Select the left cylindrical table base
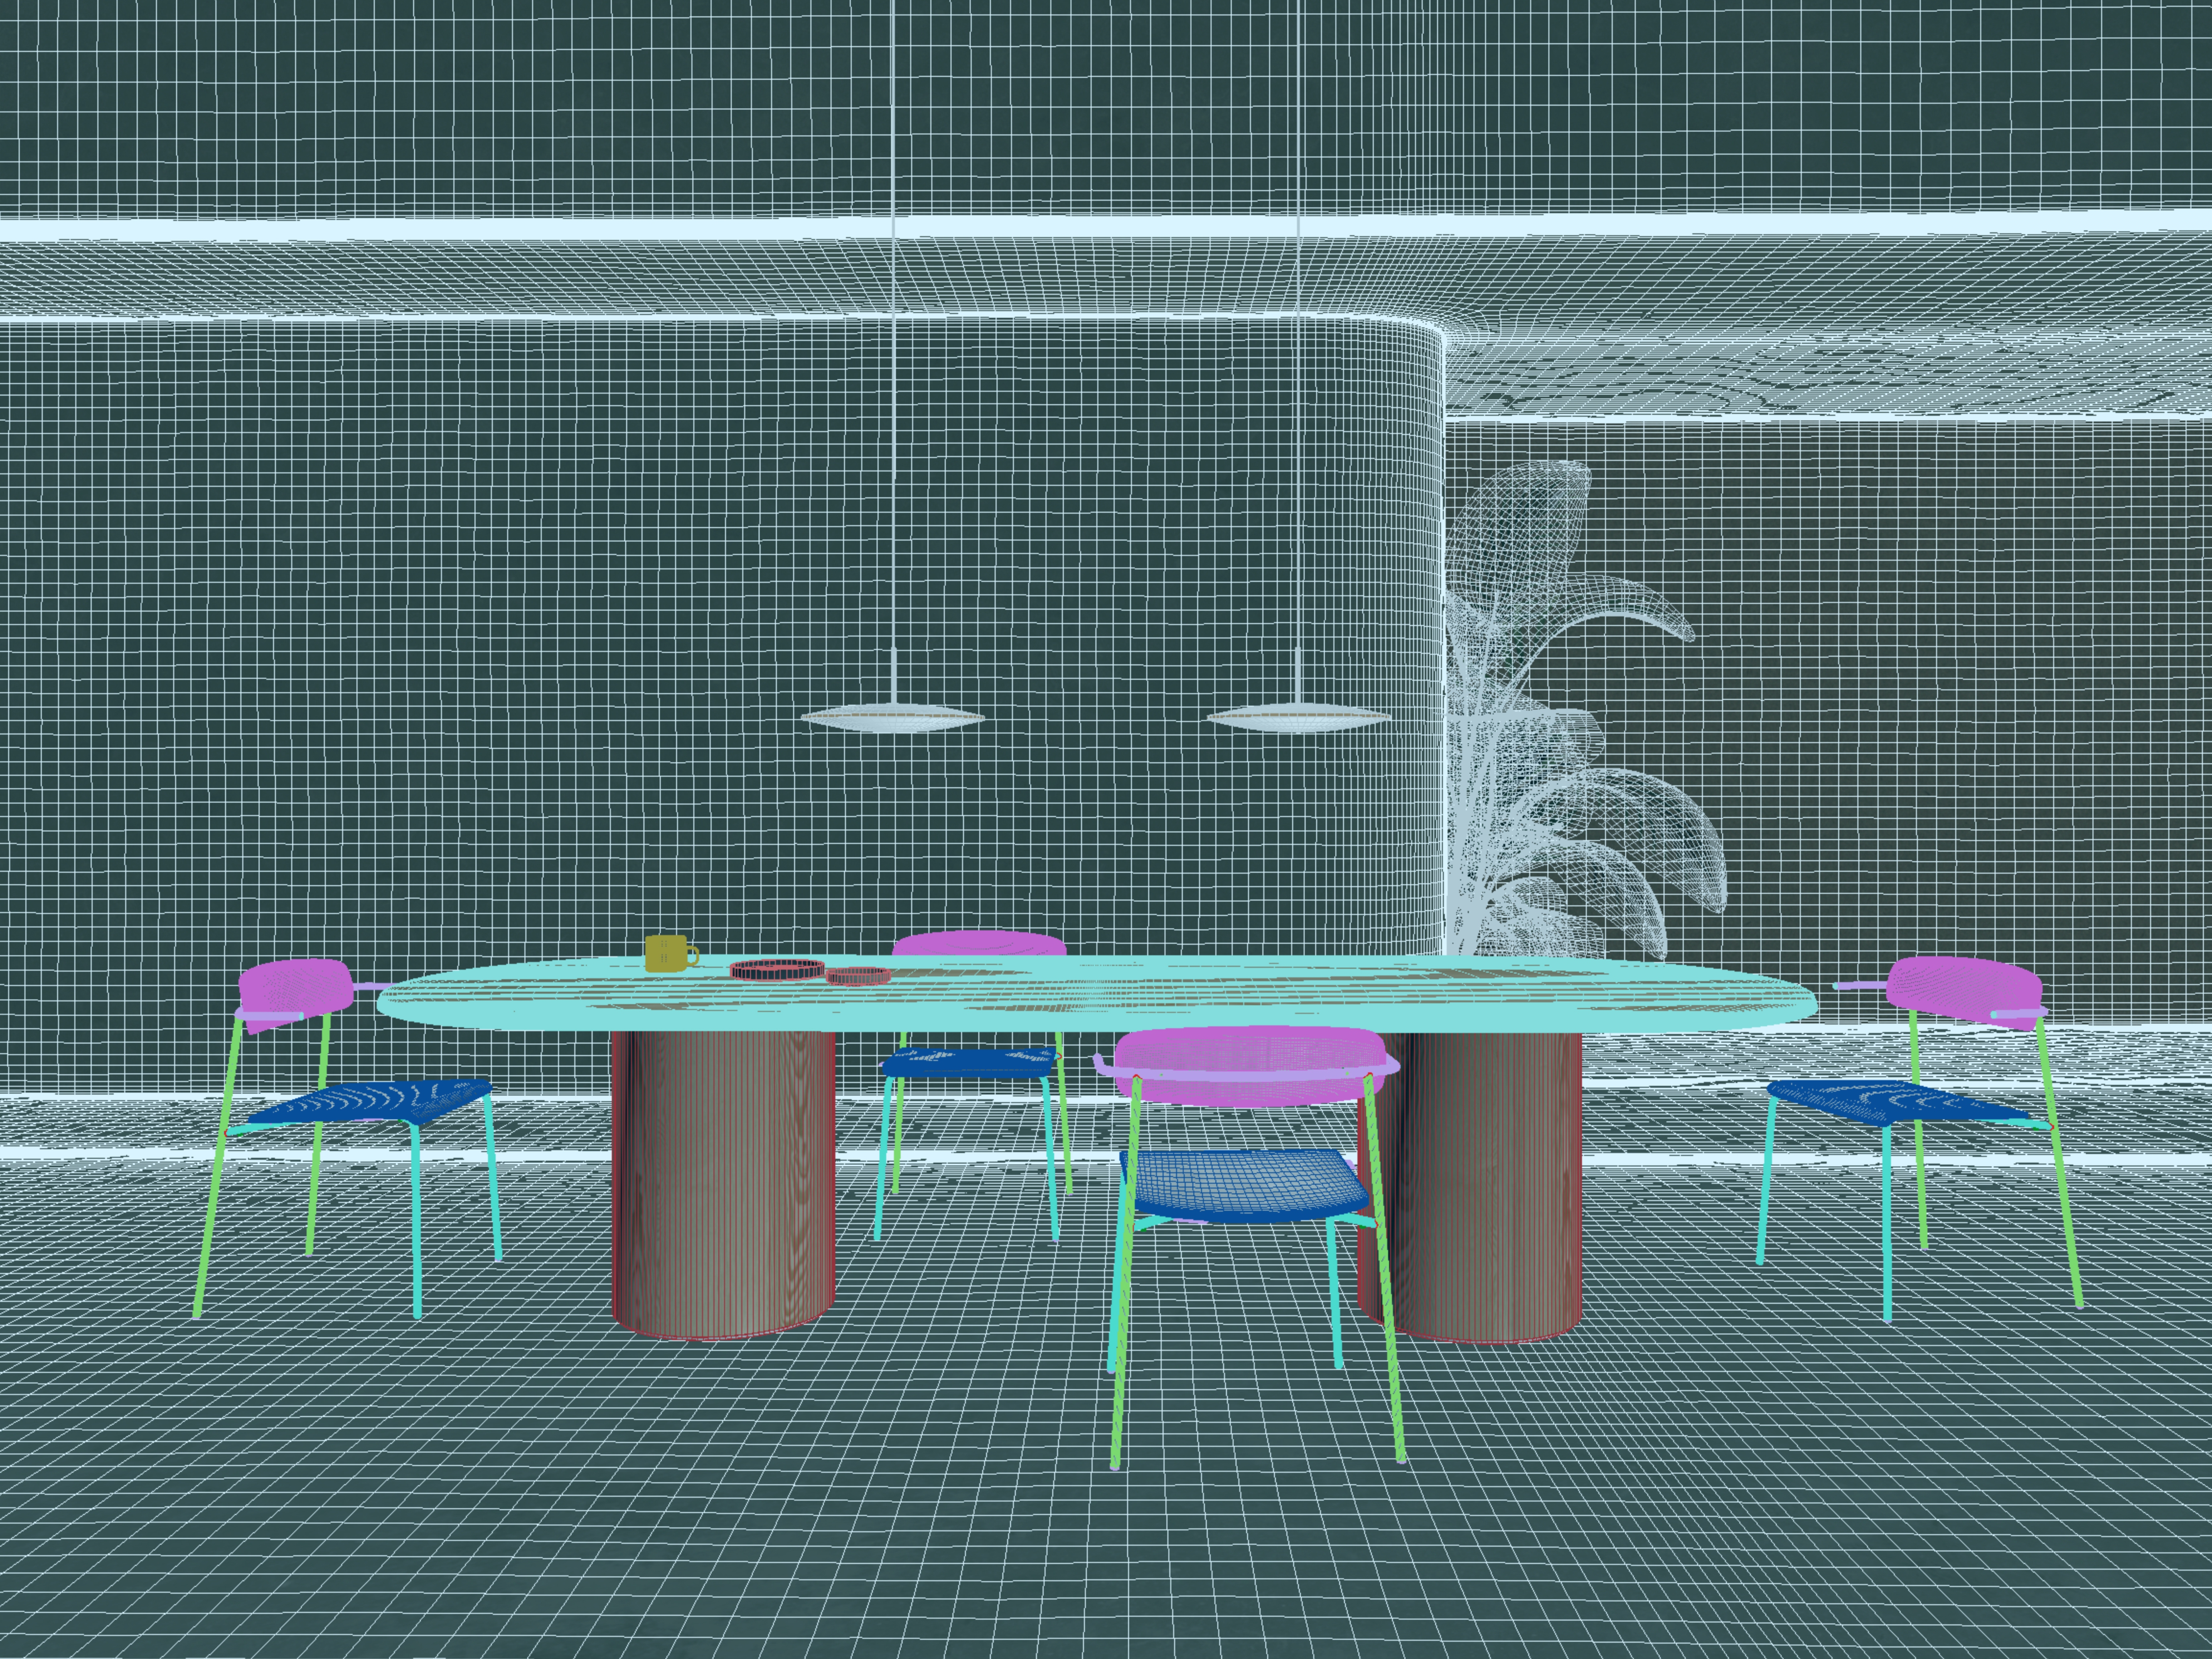 click(723, 1185)
